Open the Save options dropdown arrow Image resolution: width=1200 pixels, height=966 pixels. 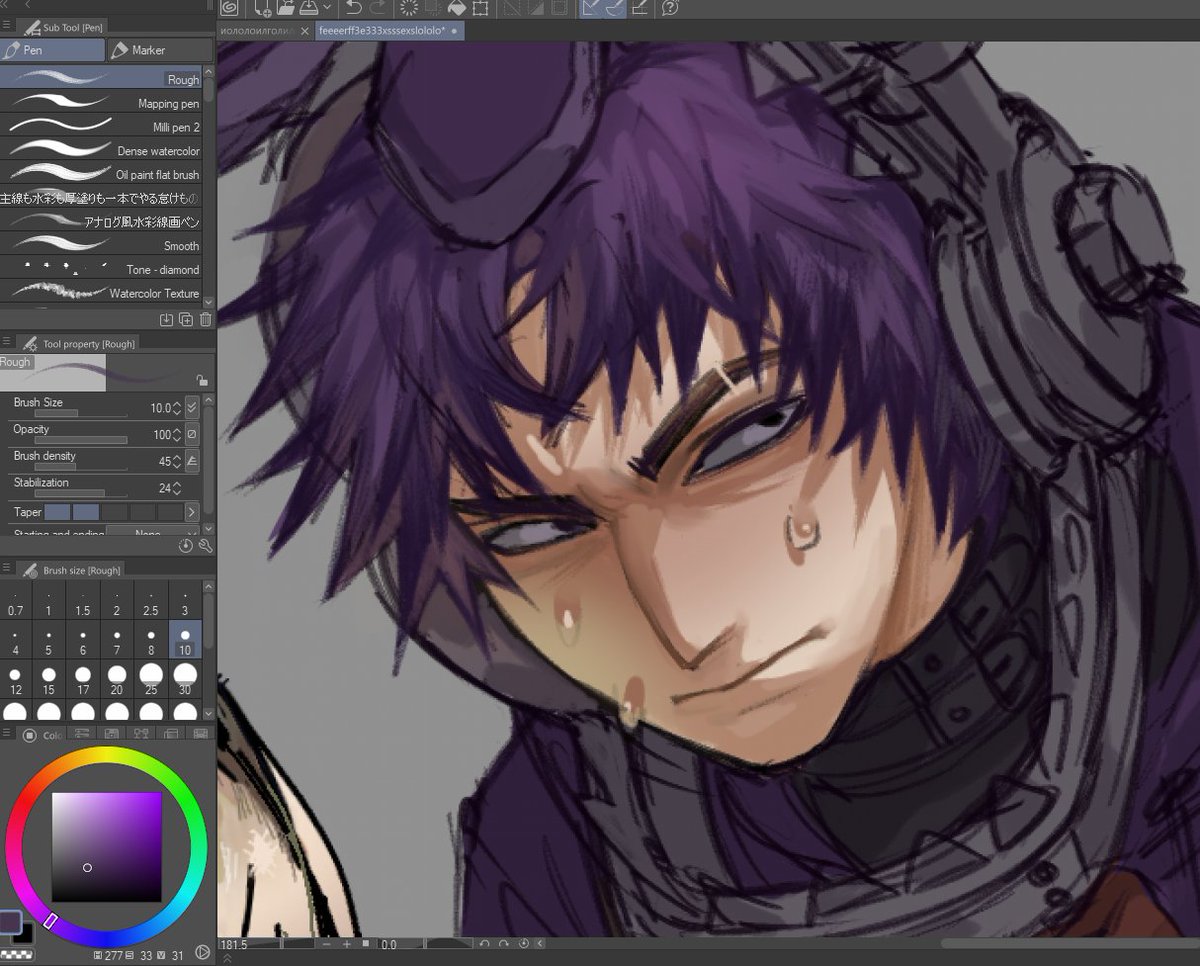point(326,8)
